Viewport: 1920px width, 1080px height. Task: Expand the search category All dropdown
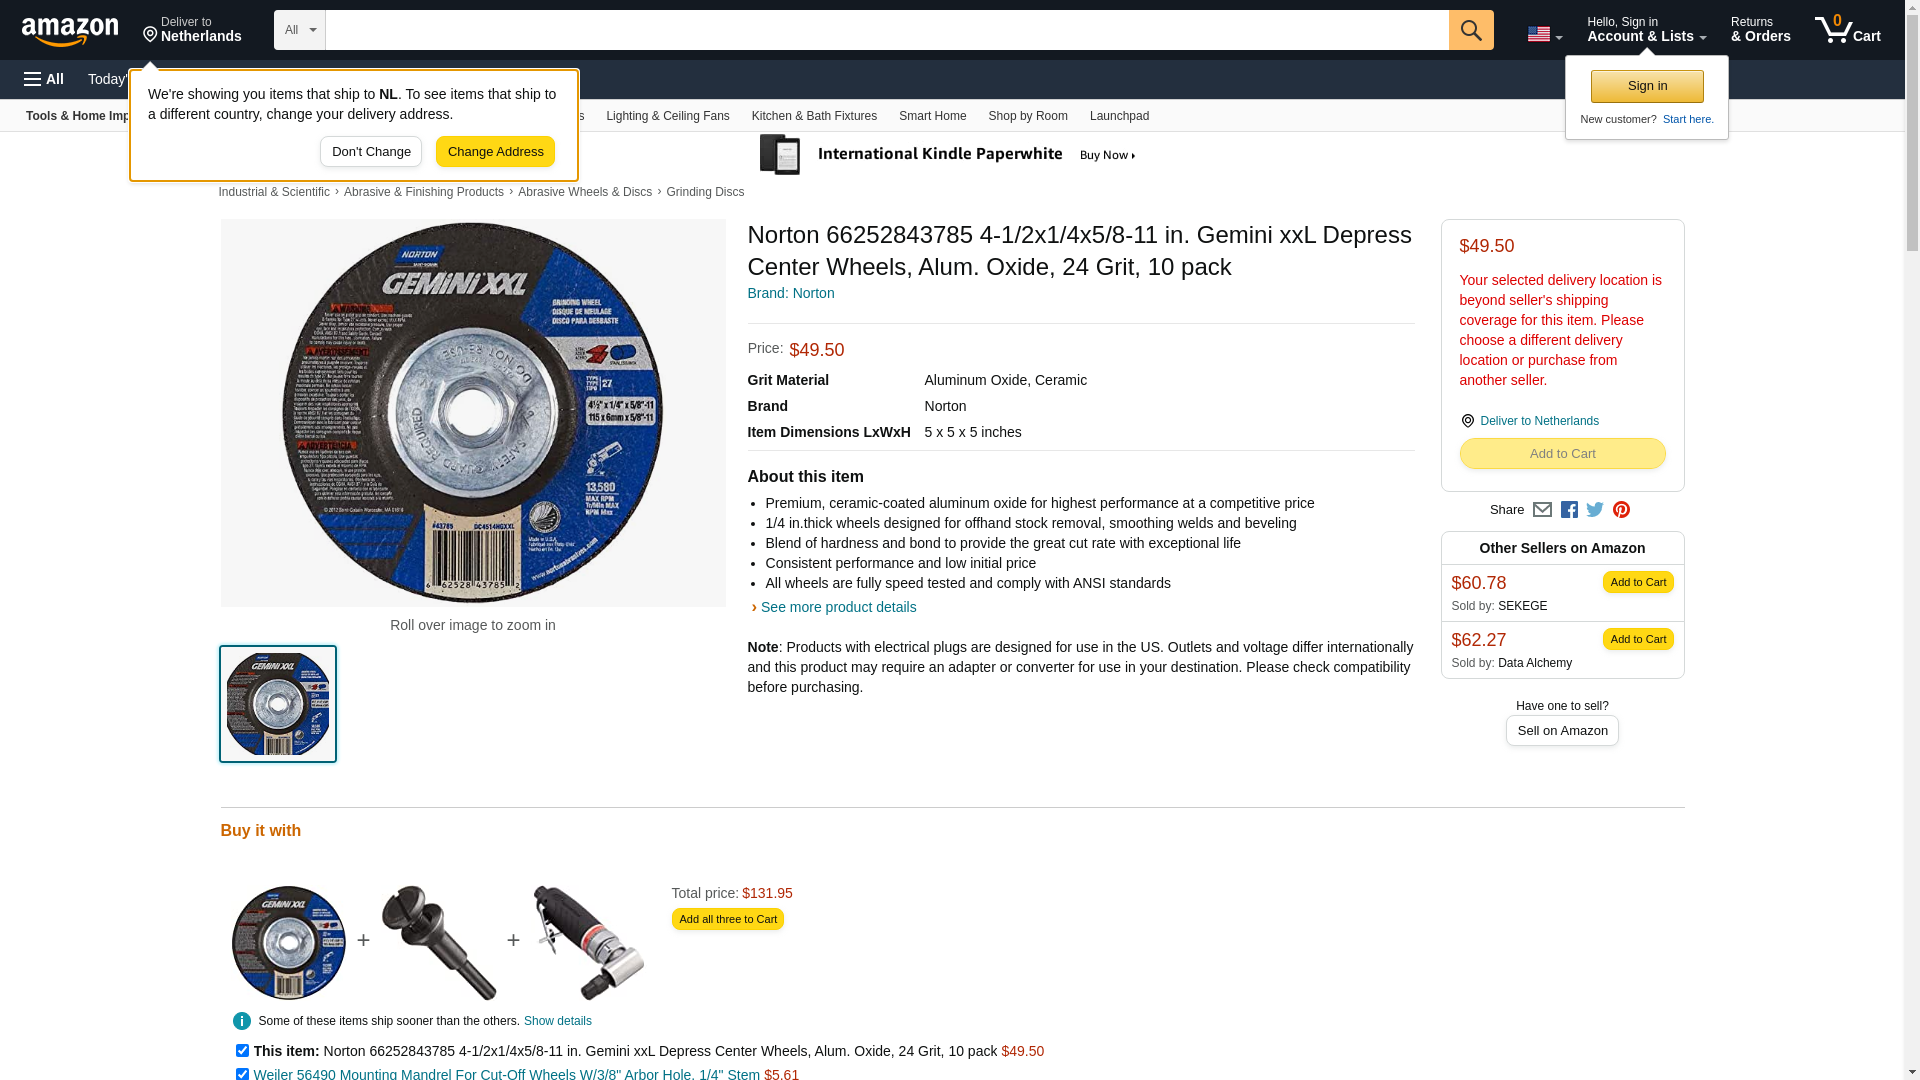point(300,30)
